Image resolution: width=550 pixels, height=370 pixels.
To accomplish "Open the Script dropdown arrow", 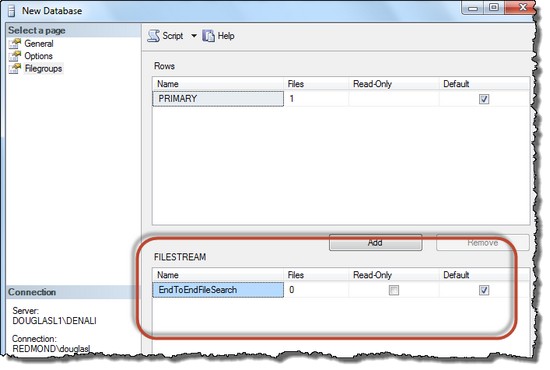I will pyautogui.click(x=194, y=36).
